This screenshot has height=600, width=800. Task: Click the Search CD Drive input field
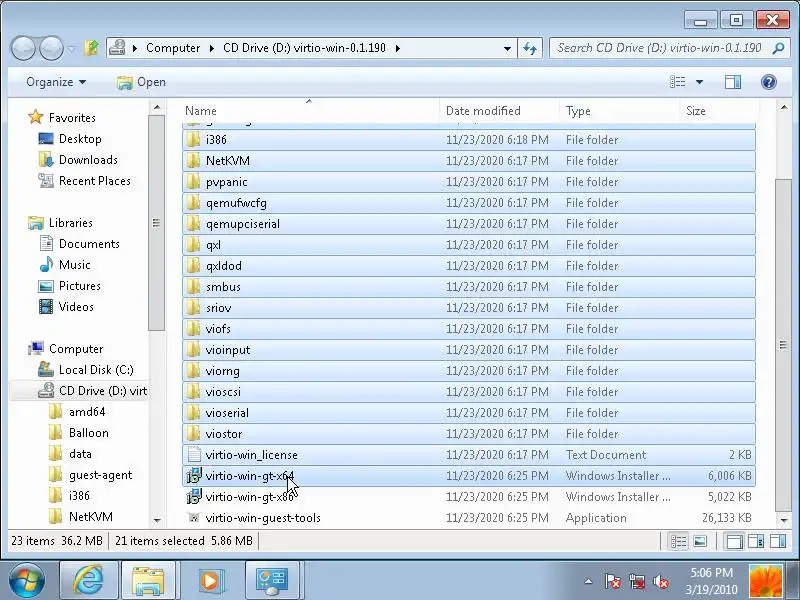[659, 48]
